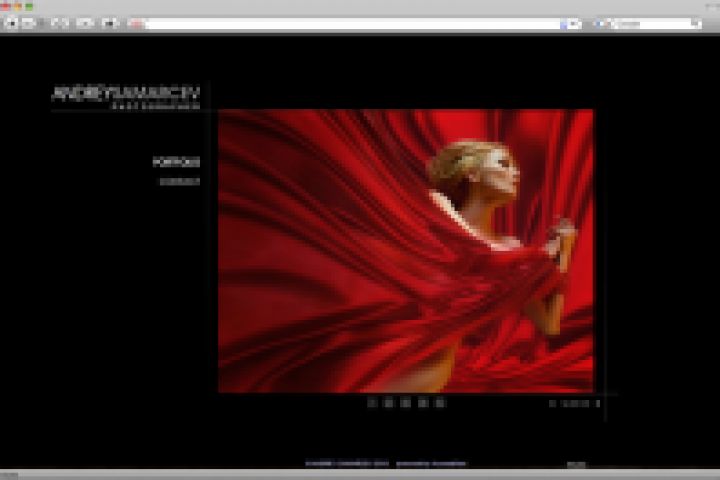Select the first gallery square below the photo
This screenshot has height=480, width=720.
pyautogui.click(x=372, y=403)
